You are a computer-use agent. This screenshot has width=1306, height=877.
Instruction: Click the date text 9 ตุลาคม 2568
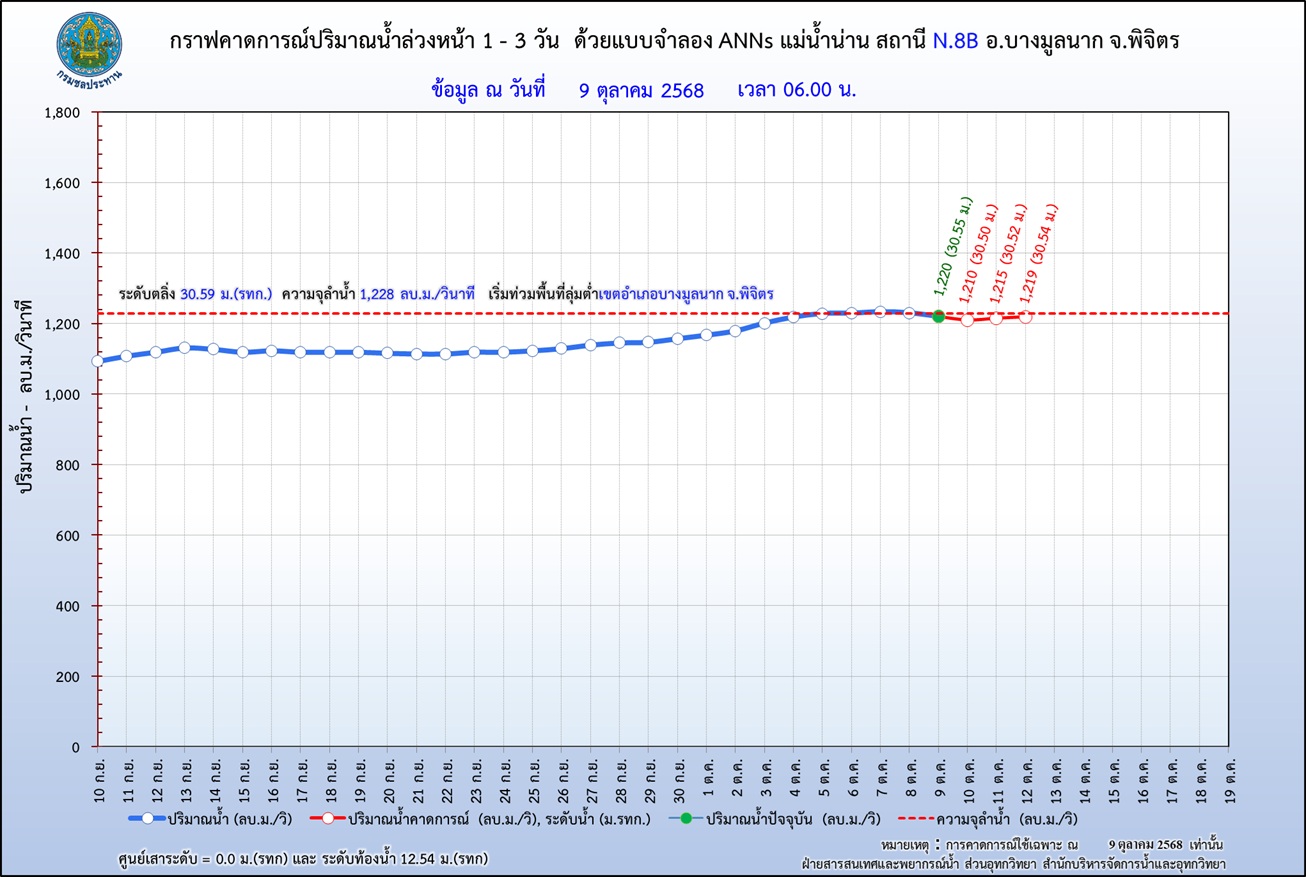(x=641, y=90)
